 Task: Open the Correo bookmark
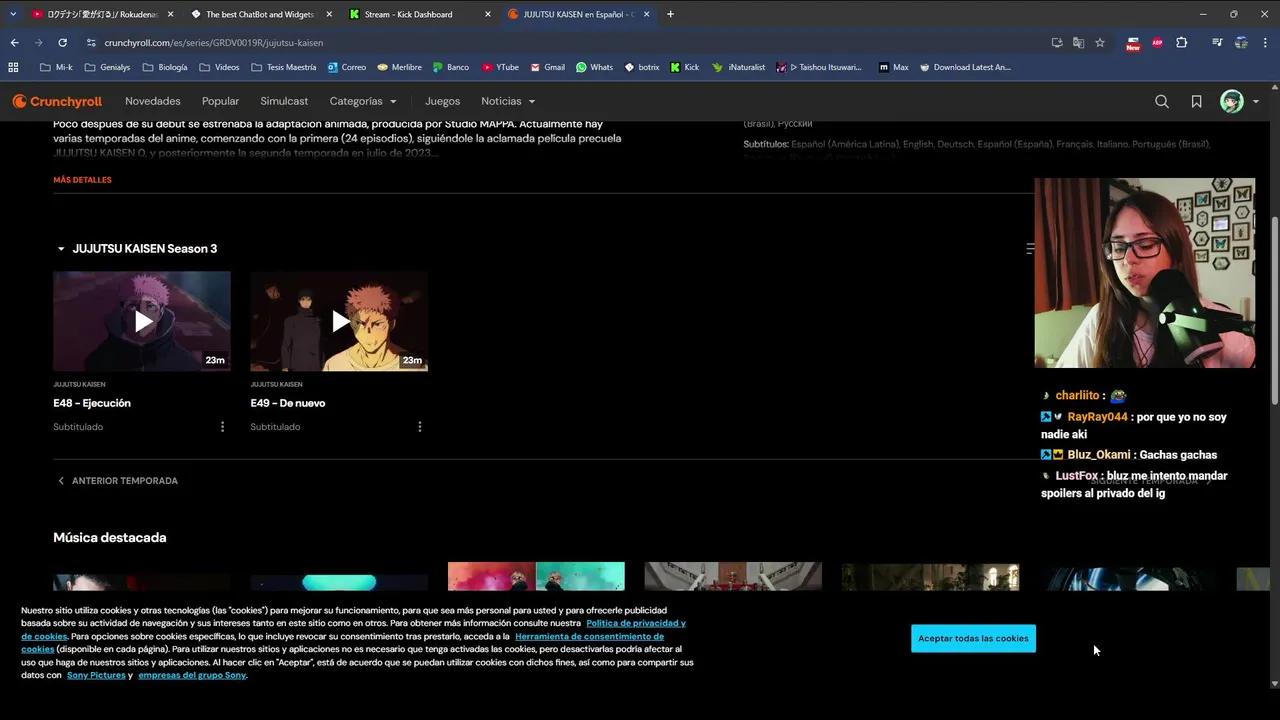[347, 67]
